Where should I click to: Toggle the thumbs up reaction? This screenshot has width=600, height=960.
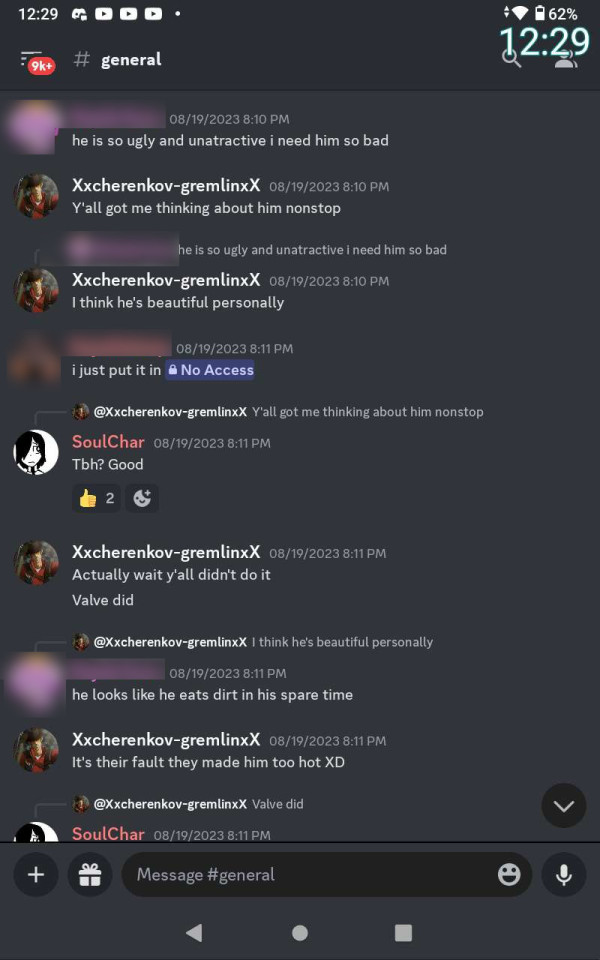[96, 498]
